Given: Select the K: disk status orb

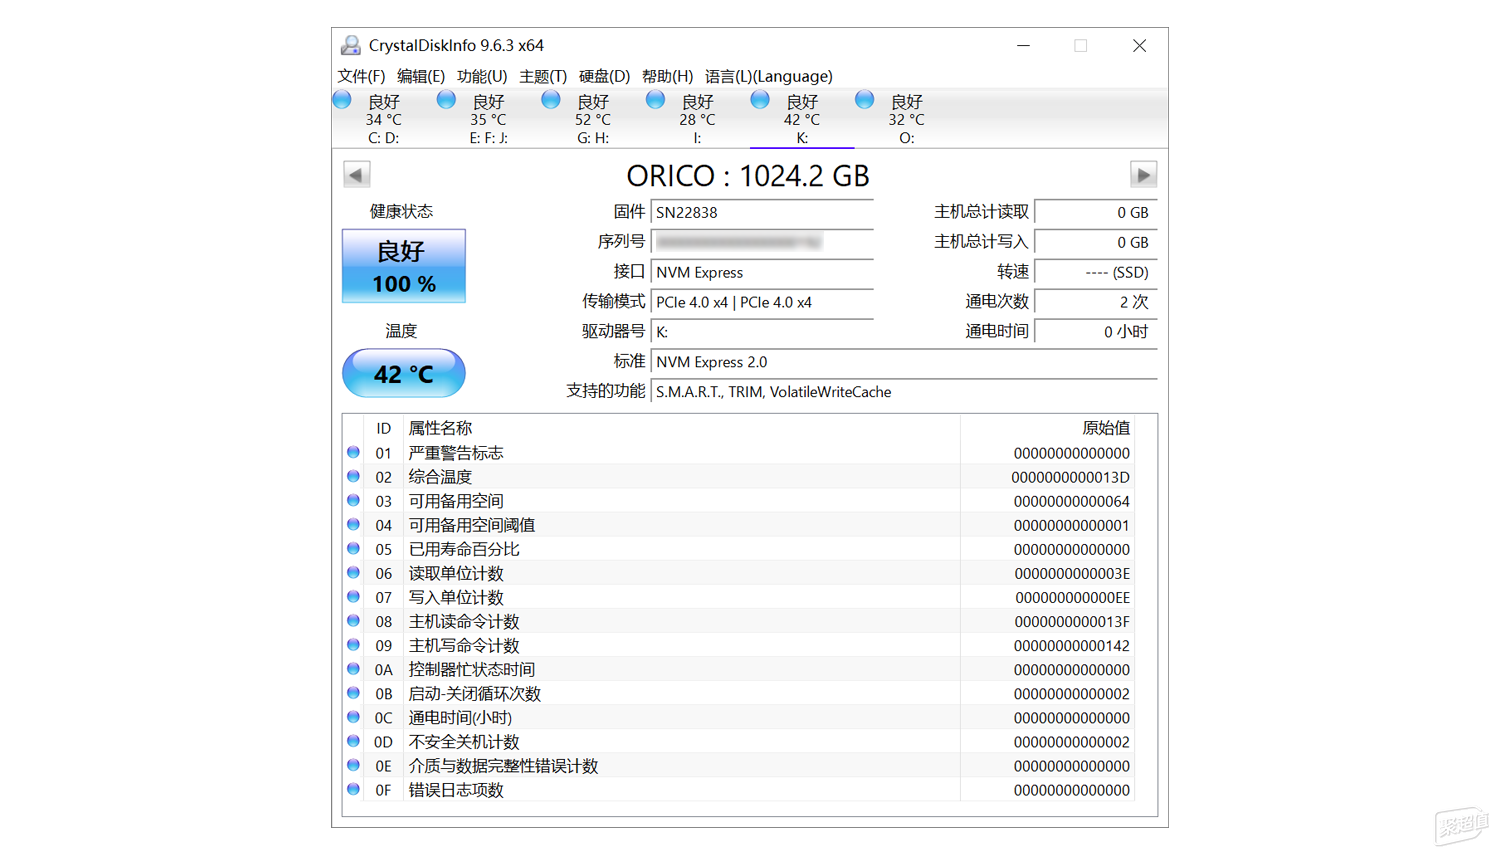Looking at the screenshot, I should click(760, 100).
